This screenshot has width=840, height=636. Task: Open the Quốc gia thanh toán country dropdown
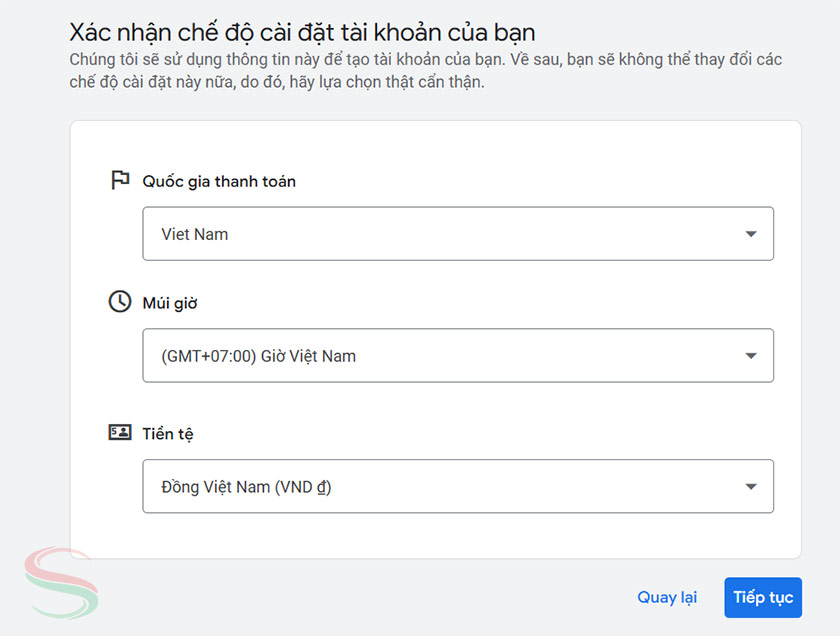pyautogui.click(x=458, y=233)
